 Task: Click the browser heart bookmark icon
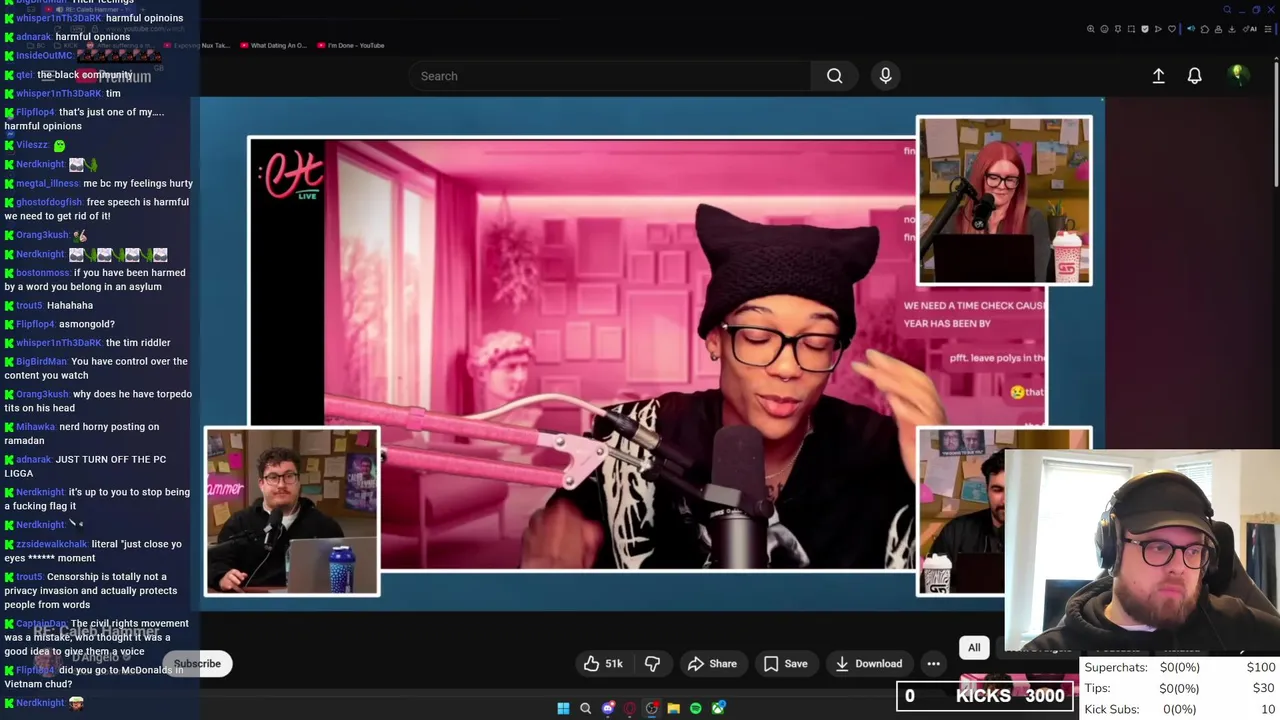click(x=1172, y=29)
